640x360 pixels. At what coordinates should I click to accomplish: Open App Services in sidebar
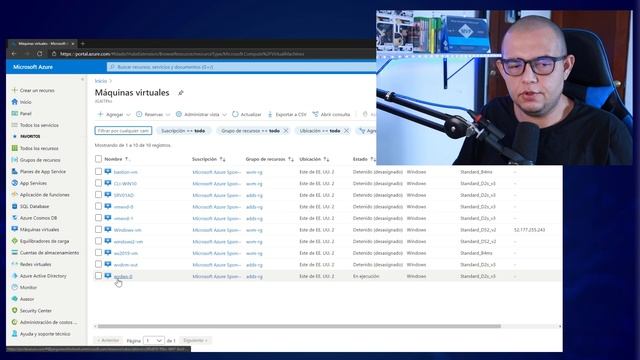pos(33,183)
